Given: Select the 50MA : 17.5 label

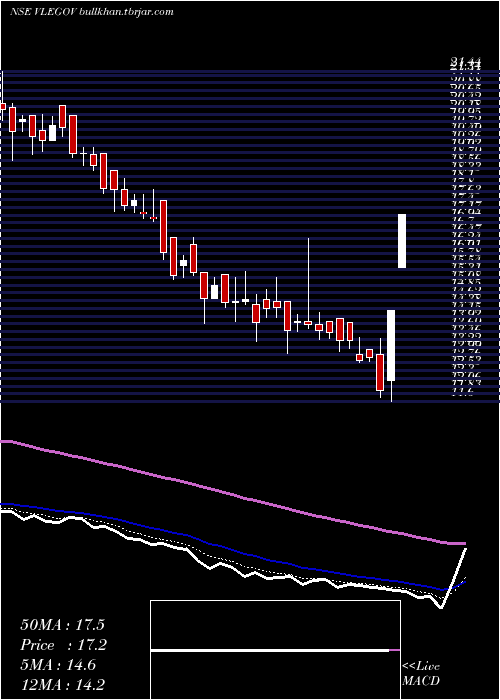Looking at the screenshot, I should tap(62, 625).
